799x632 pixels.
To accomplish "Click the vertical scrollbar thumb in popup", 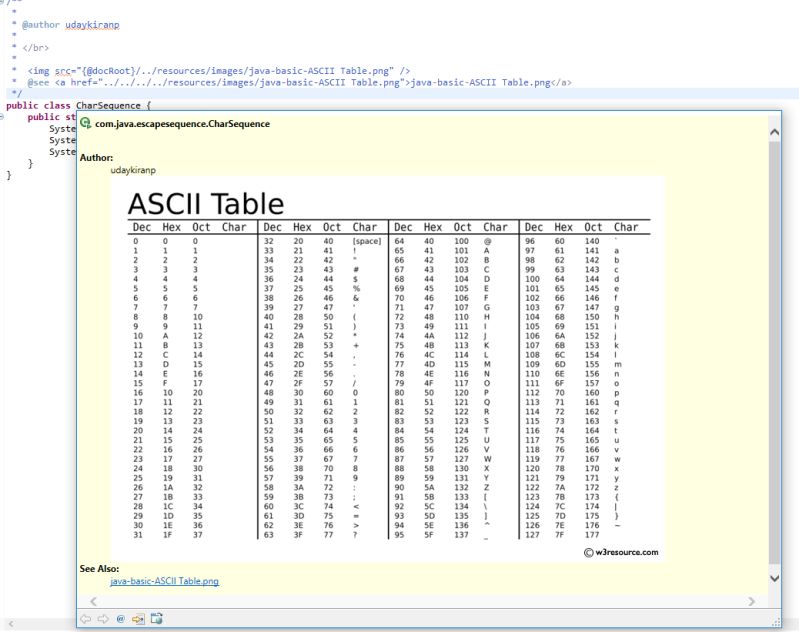I will click(x=774, y=353).
